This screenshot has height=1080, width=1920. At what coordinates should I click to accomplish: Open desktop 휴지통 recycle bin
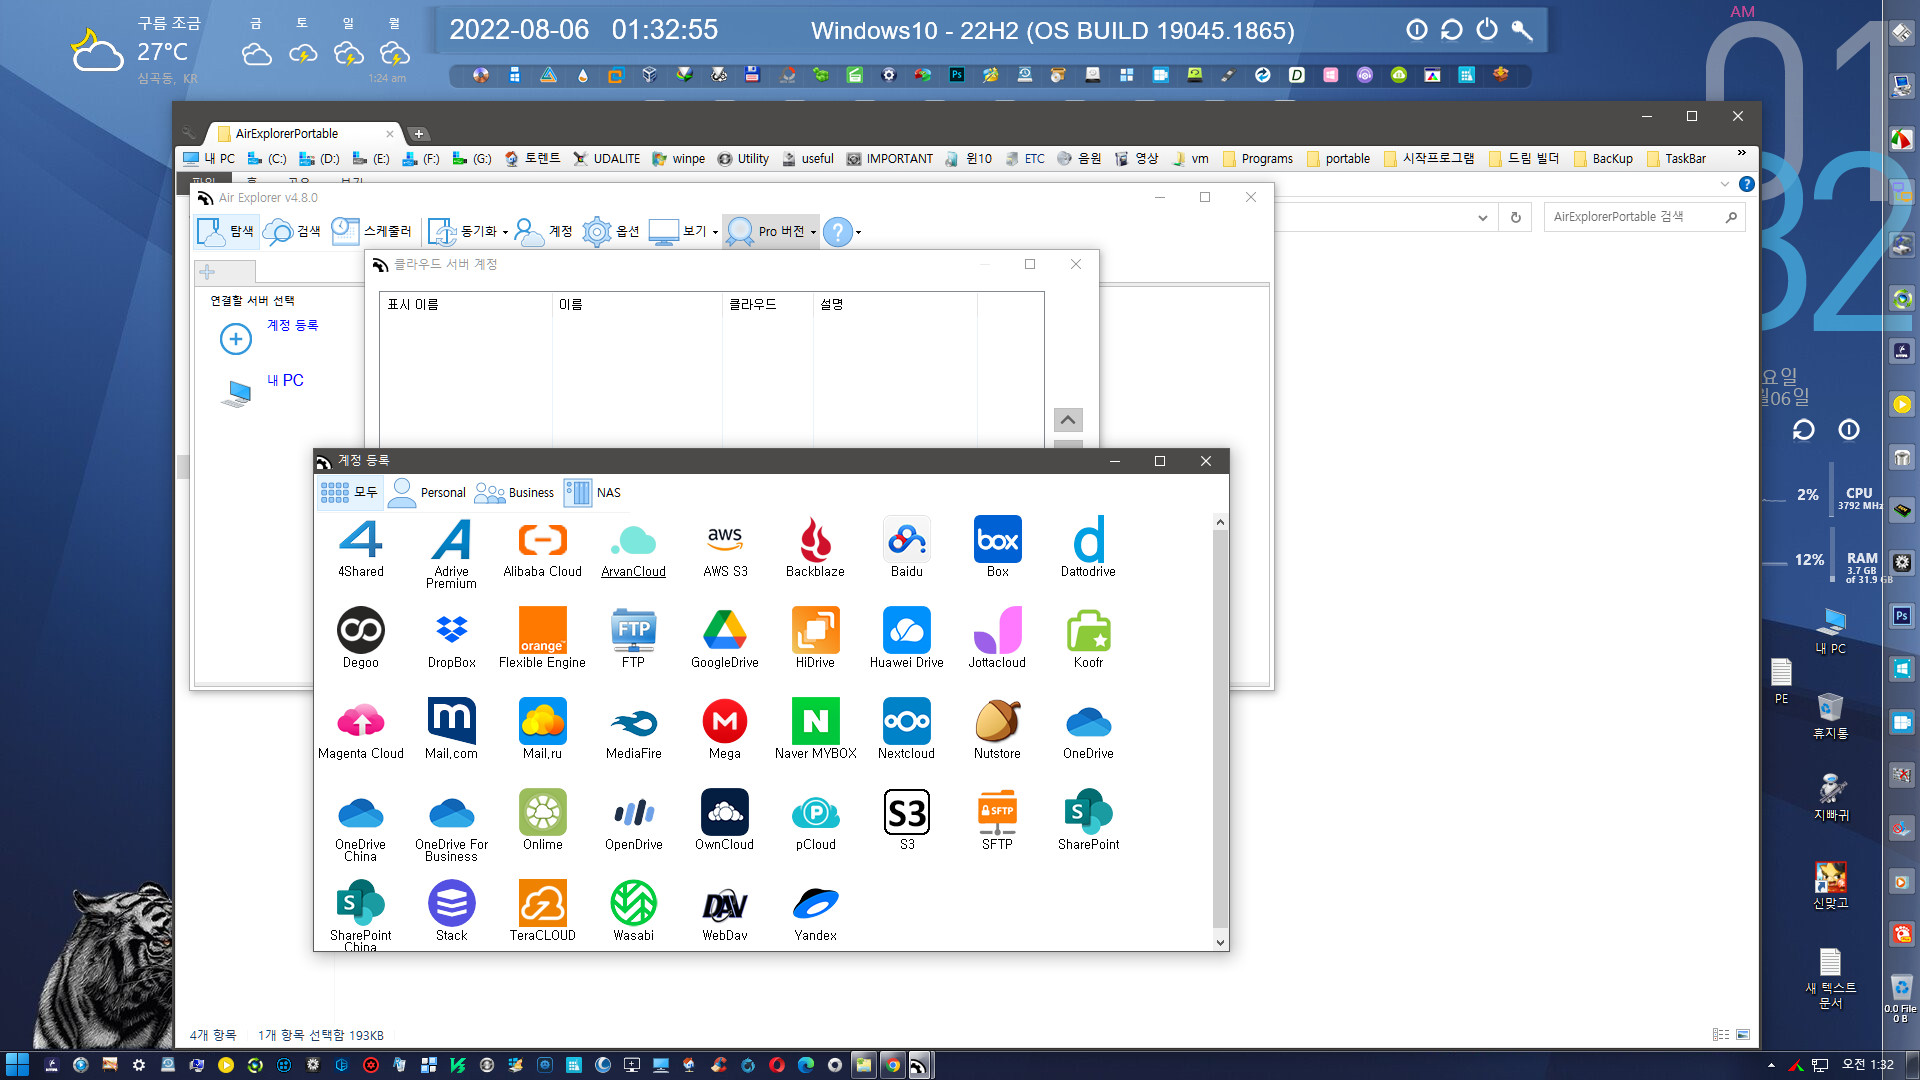[1830, 716]
